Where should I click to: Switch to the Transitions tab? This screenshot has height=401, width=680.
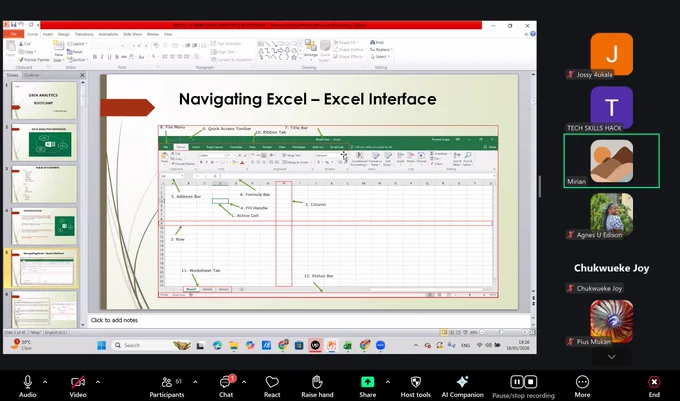84,34
